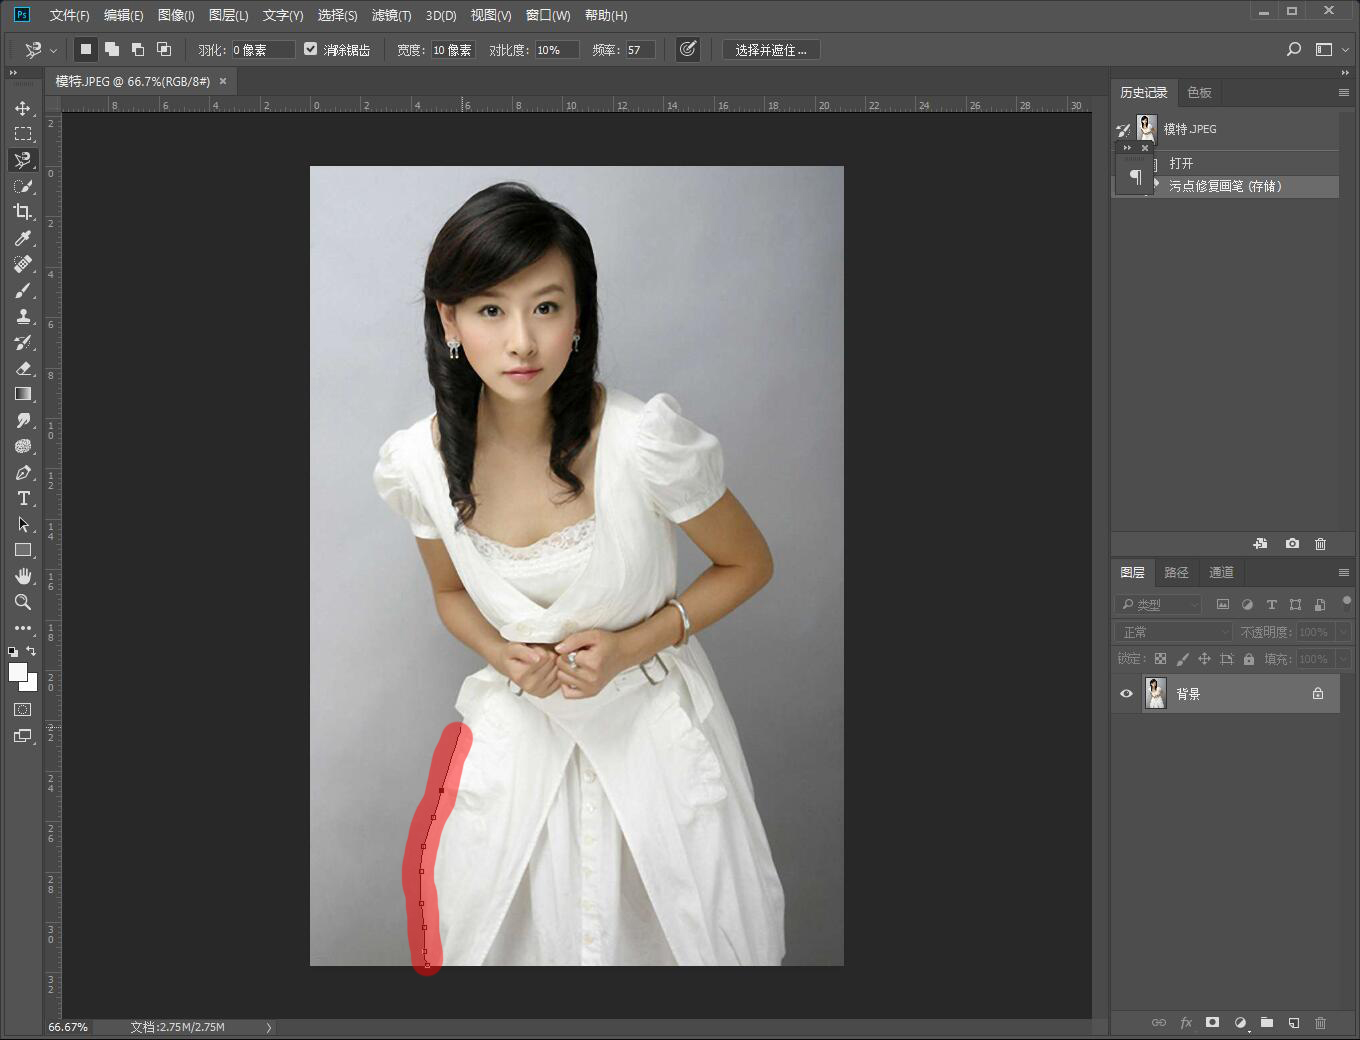1360x1040 pixels.
Task: Open the Edit Toolbar three-dots menu
Action: coord(23,628)
